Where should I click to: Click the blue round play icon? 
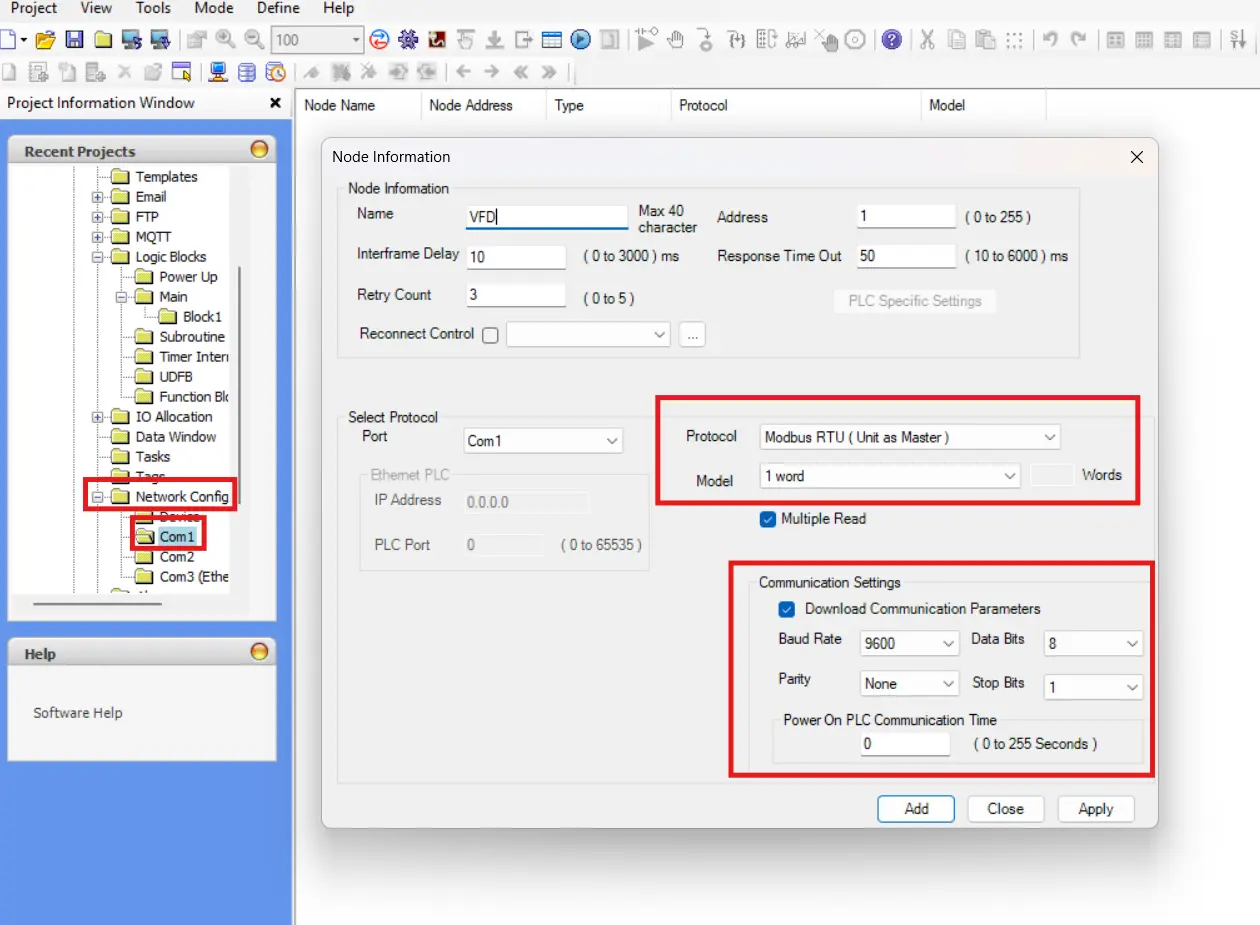pos(581,40)
